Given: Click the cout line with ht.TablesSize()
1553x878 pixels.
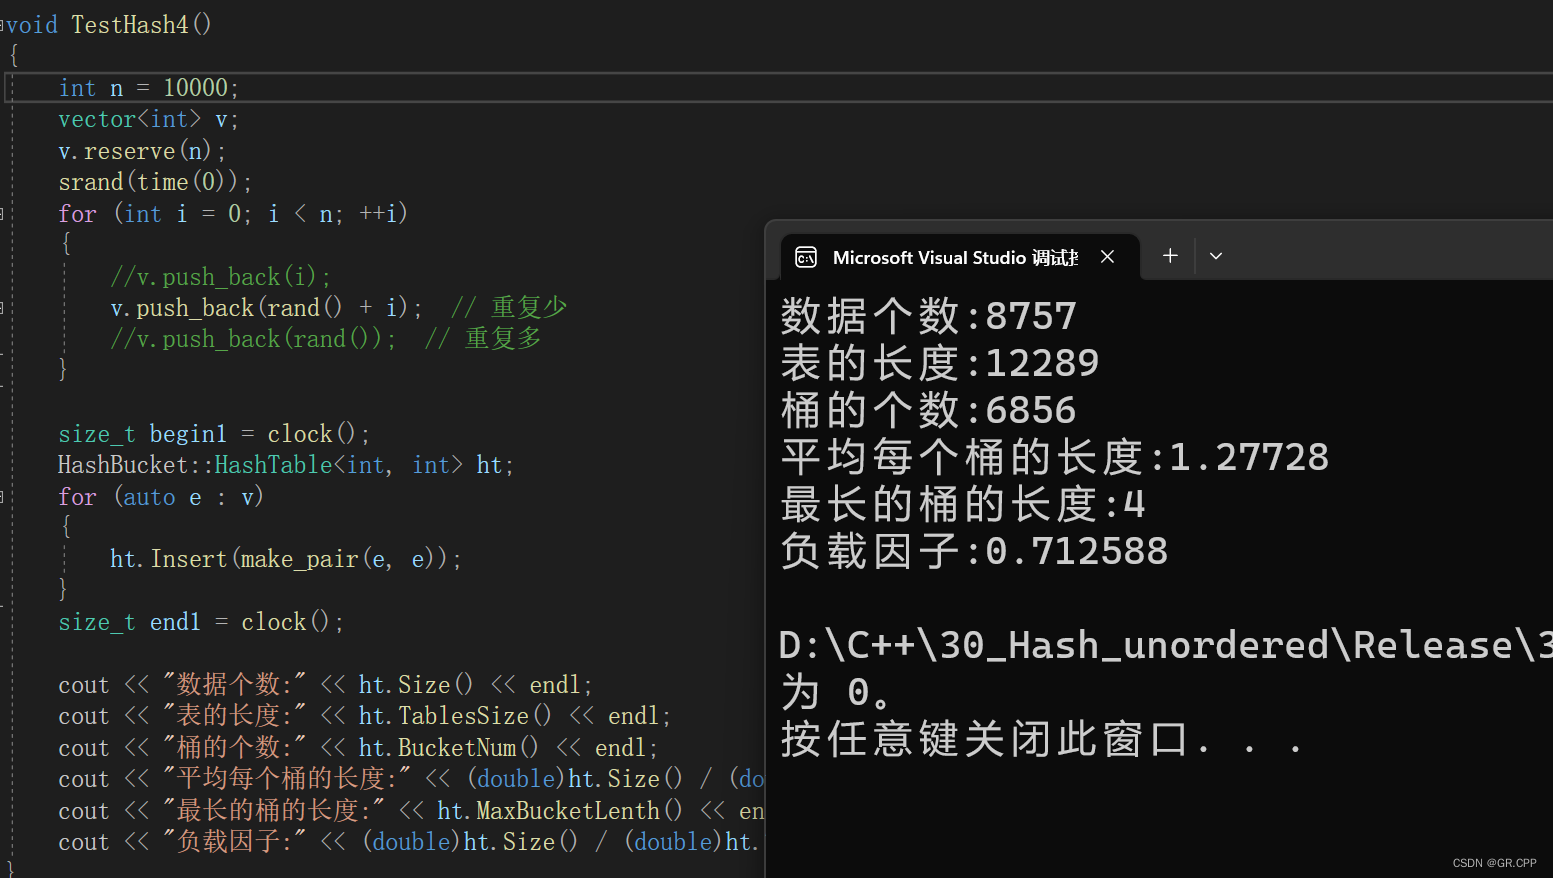Looking at the screenshot, I should click(364, 715).
